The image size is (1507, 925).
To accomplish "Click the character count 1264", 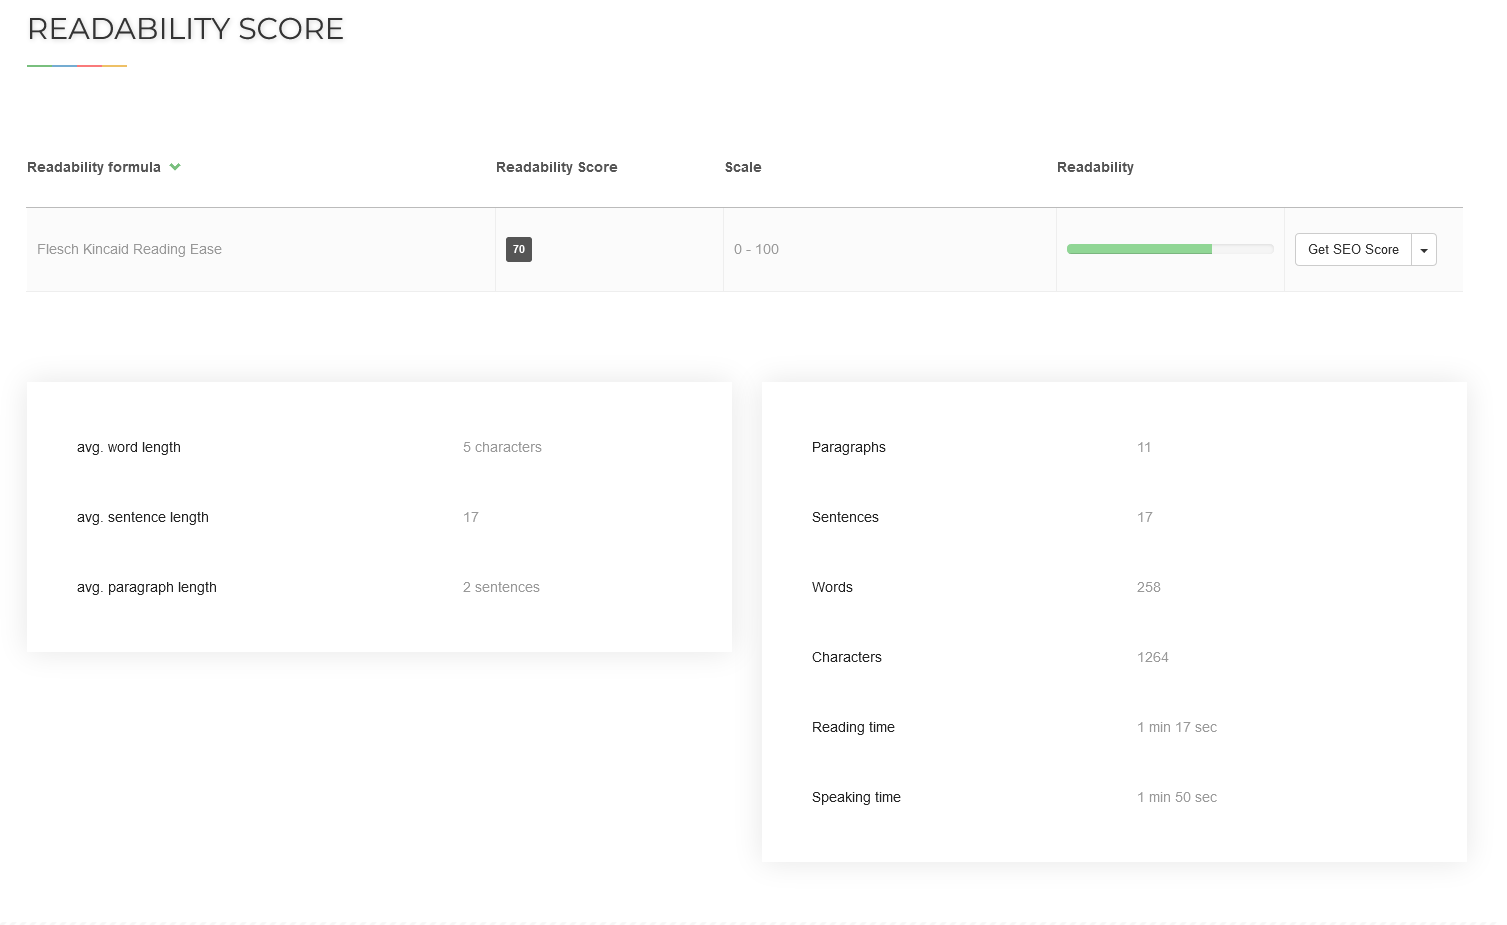I will [x=1153, y=657].
